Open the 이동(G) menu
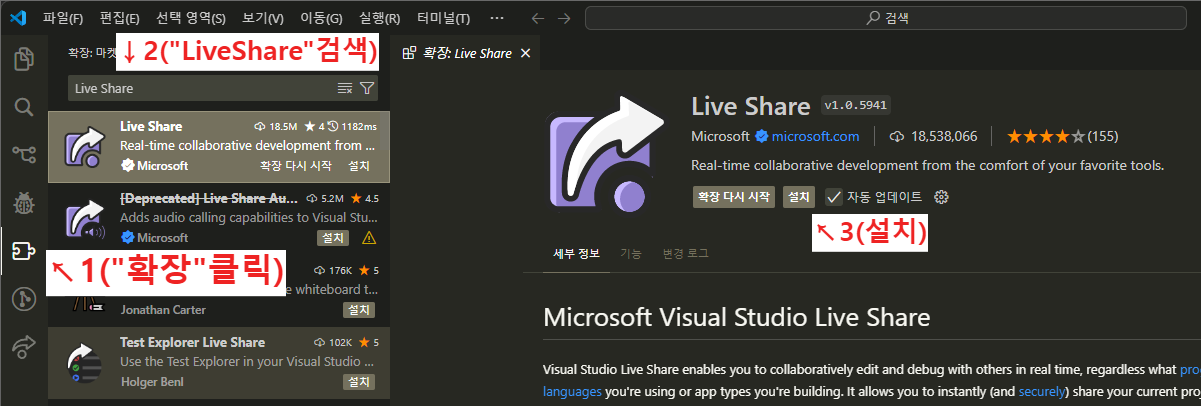Image resolution: width=1201 pixels, height=406 pixels. tap(321, 18)
